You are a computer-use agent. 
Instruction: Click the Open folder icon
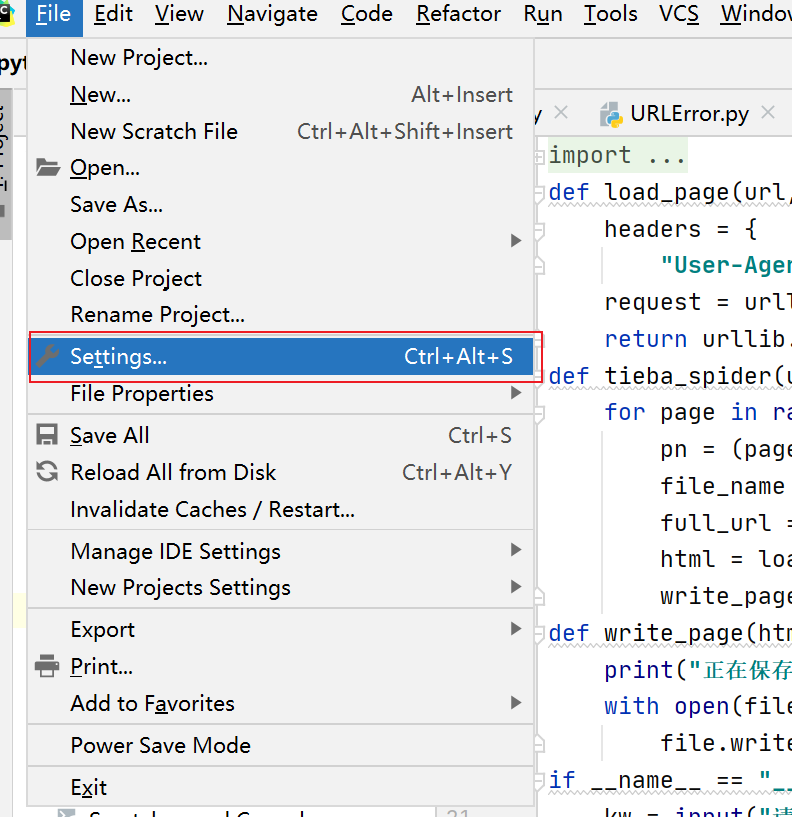(x=47, y=168)
